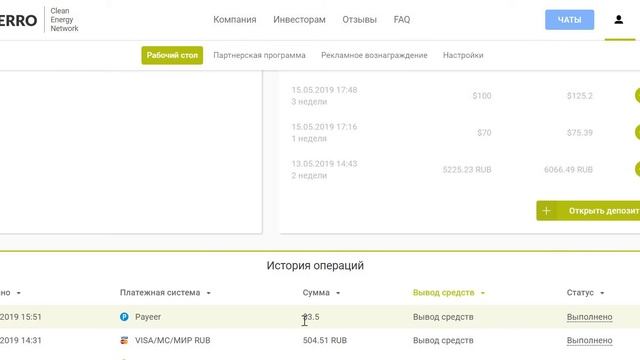640x360 pixels.
Task: Go to Отзывы page
Action: coord(359,20)
